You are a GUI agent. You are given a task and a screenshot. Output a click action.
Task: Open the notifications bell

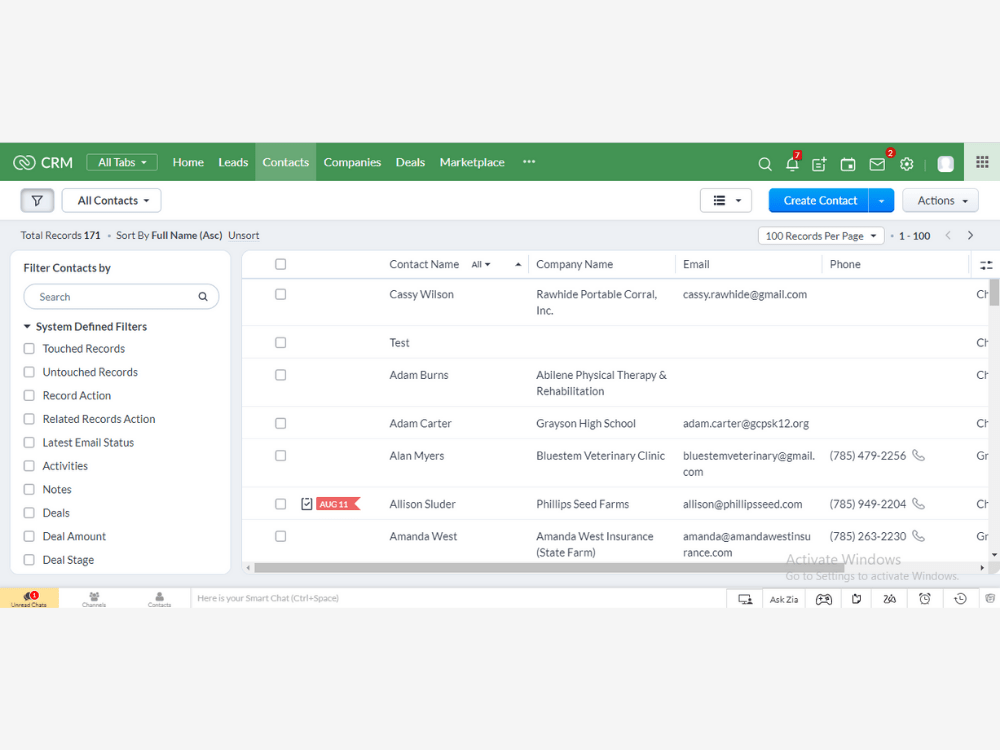tap(792, 164)
